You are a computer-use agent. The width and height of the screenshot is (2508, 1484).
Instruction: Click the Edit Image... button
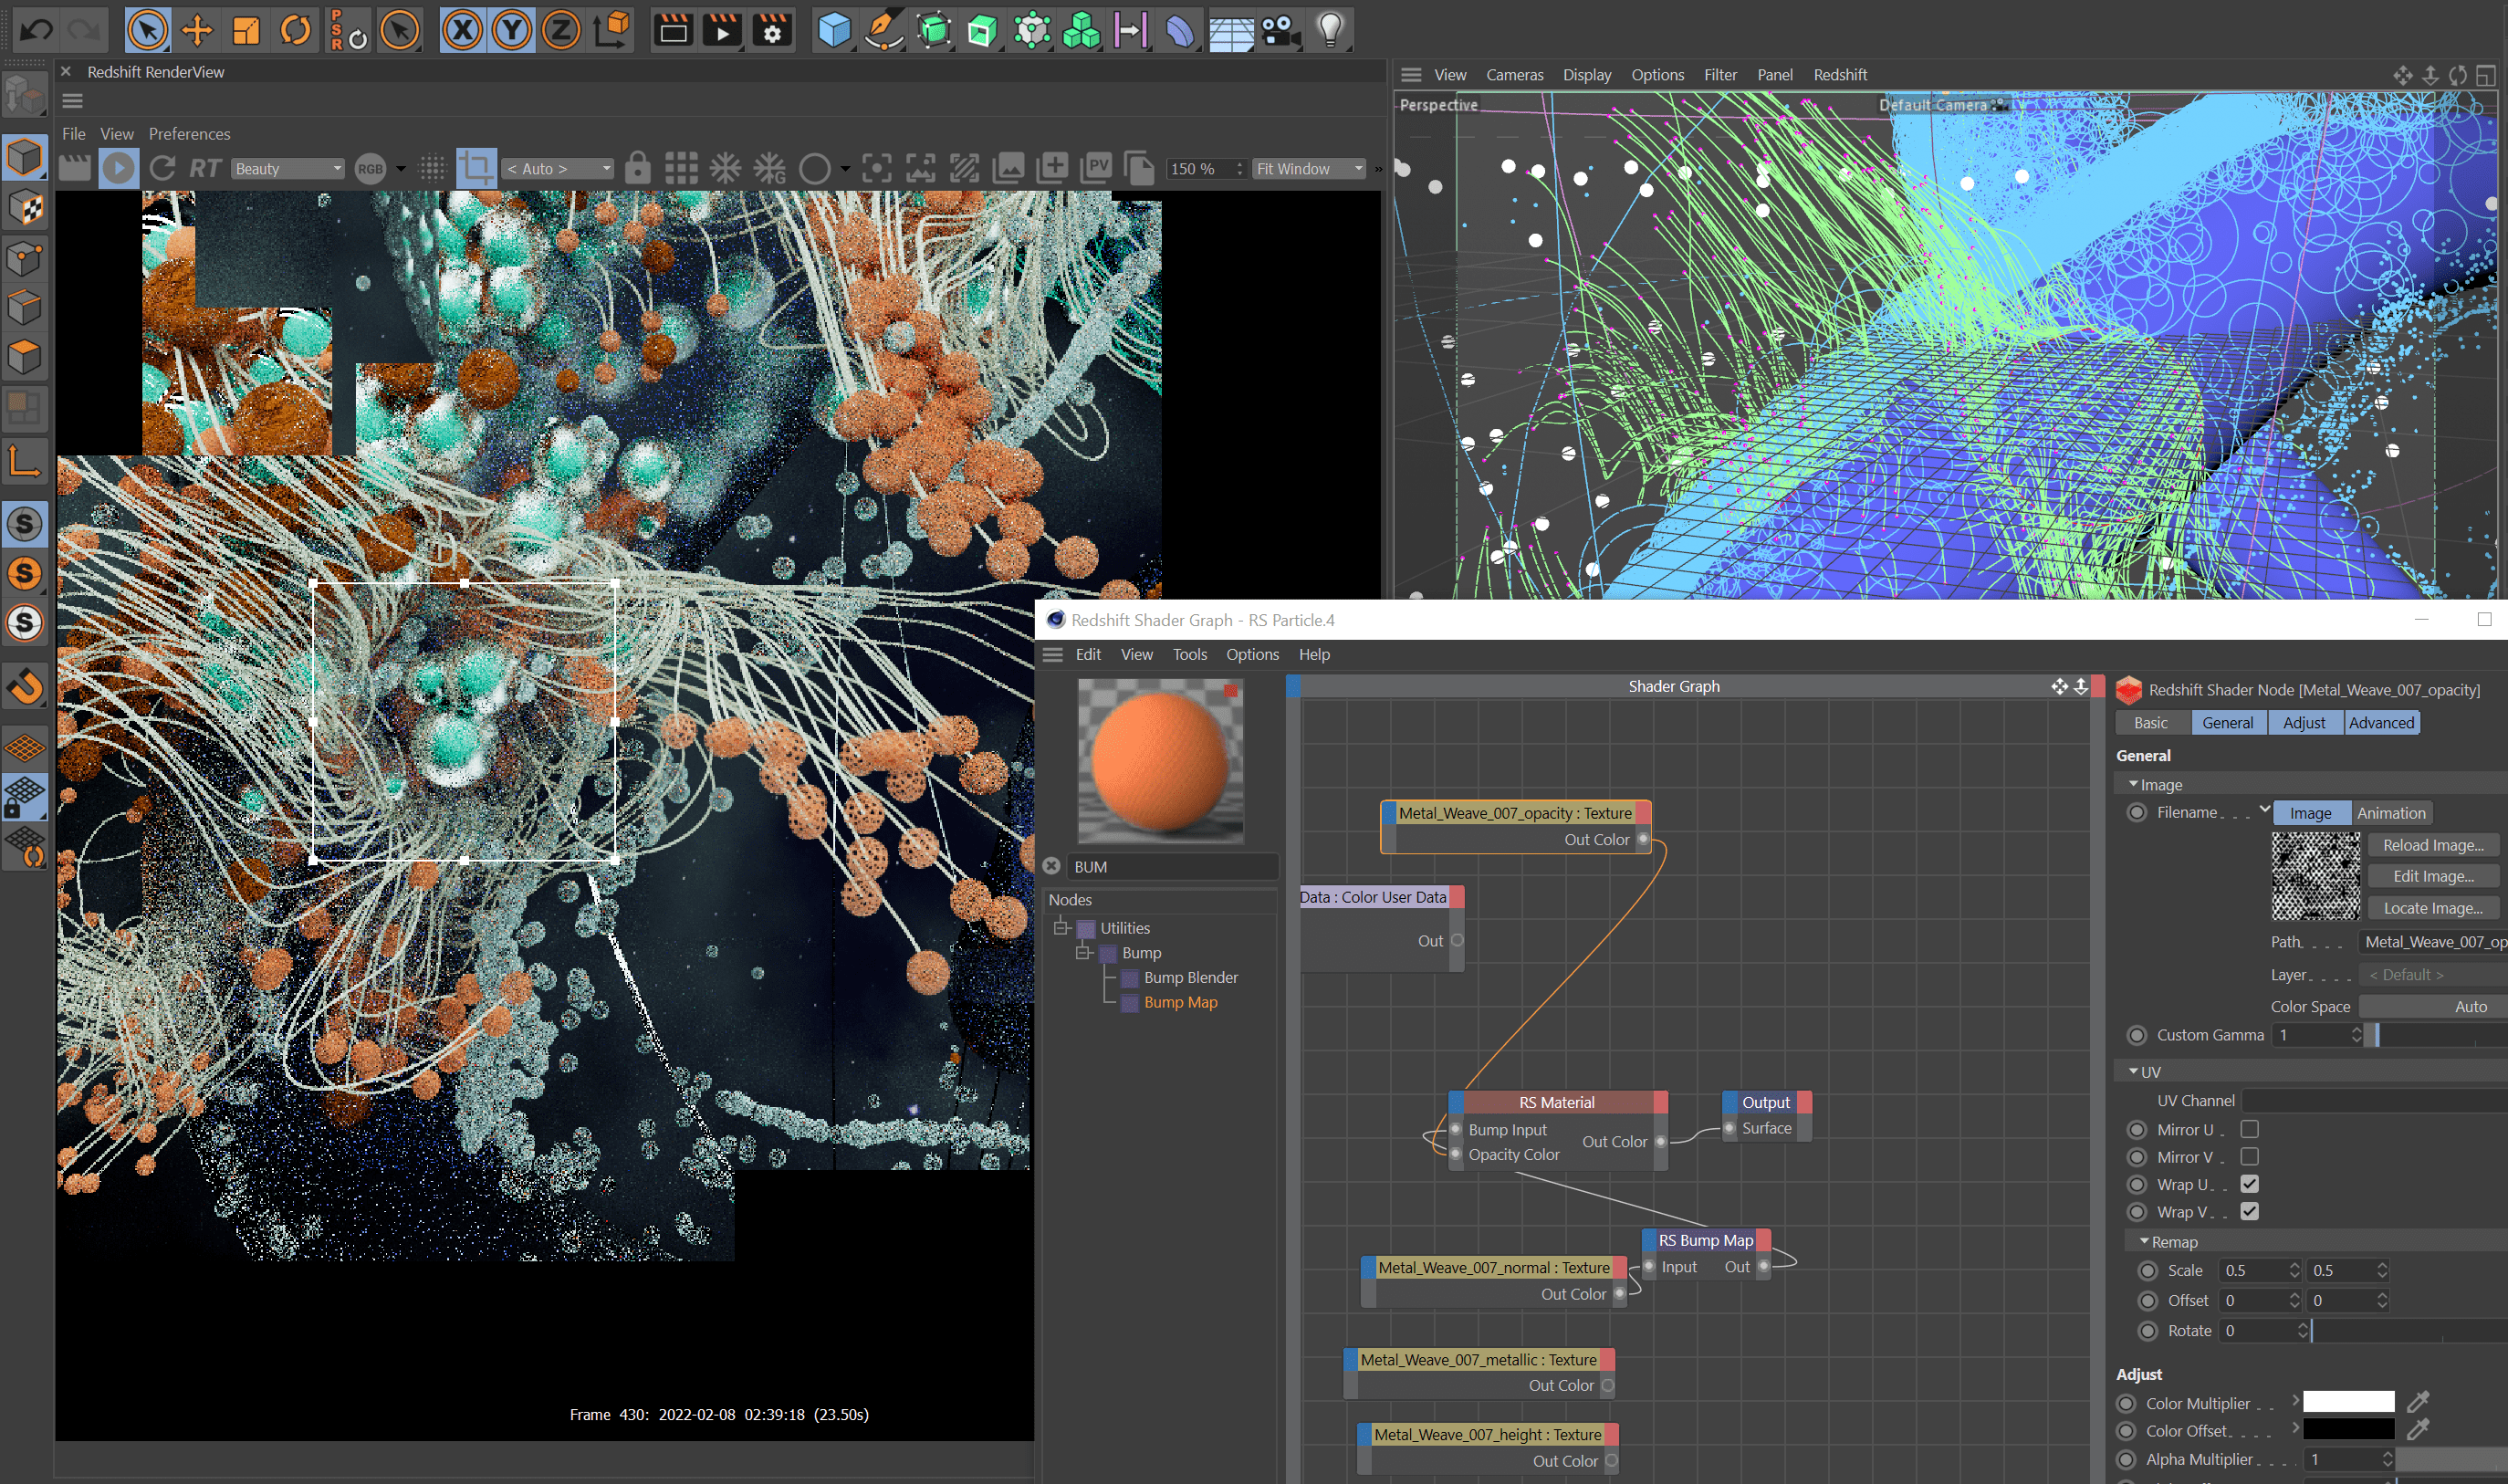pyautogui.click(x=2433, y=876)
